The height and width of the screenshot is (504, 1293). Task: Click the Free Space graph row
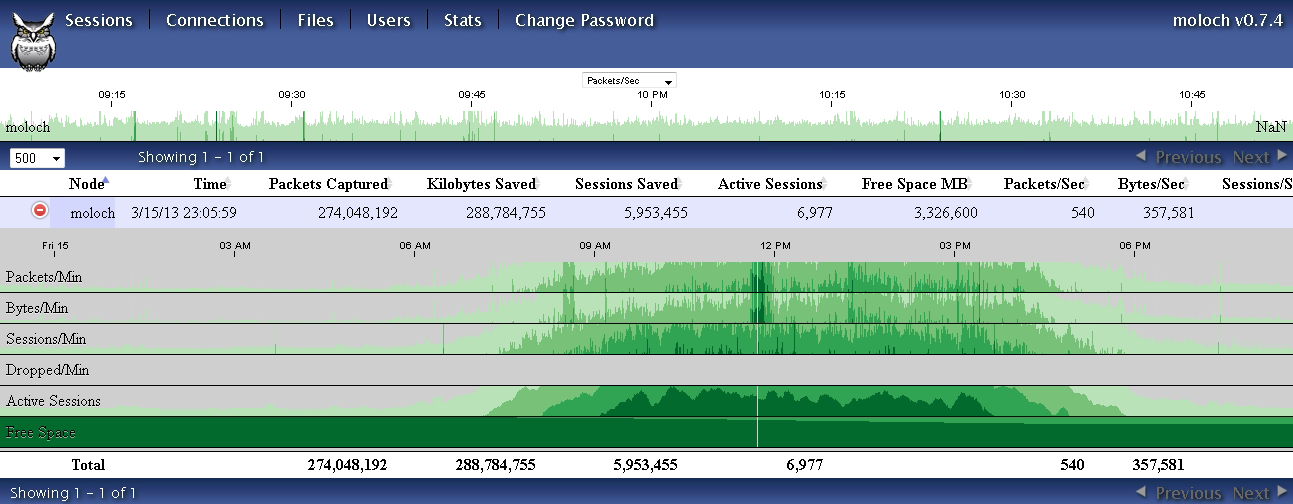point(646,432)
